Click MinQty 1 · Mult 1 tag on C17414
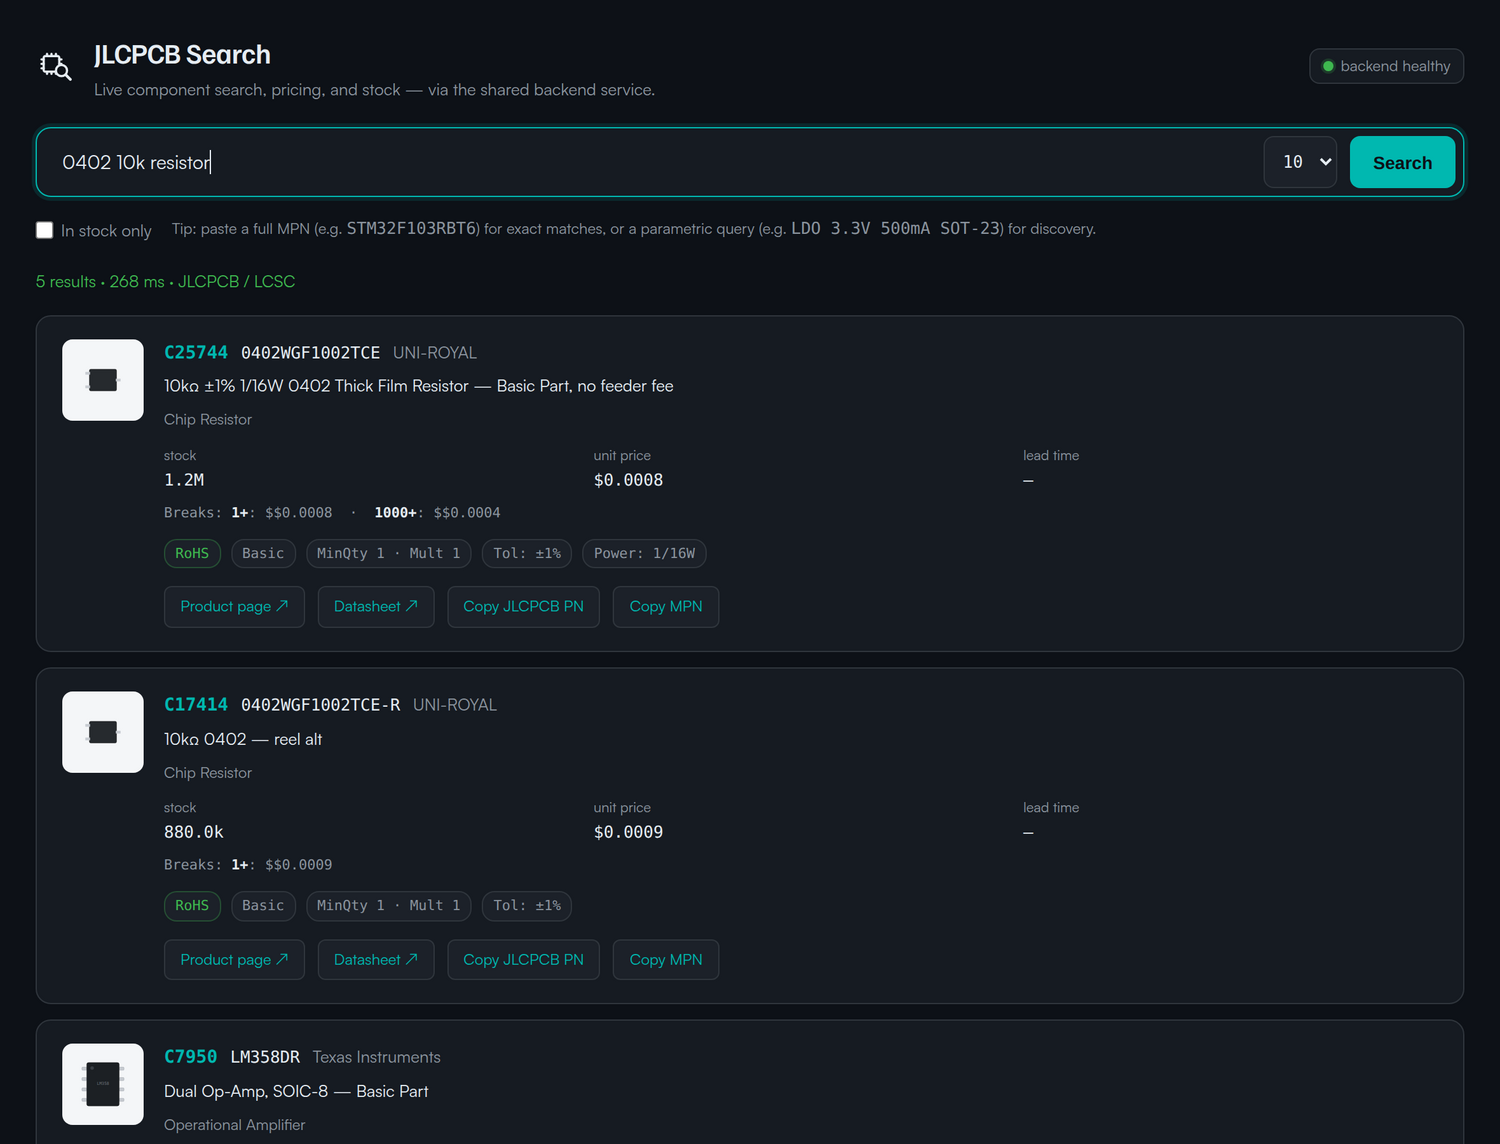The height and width of the screenshot is (1144, 1500). (x=389, y=905)
